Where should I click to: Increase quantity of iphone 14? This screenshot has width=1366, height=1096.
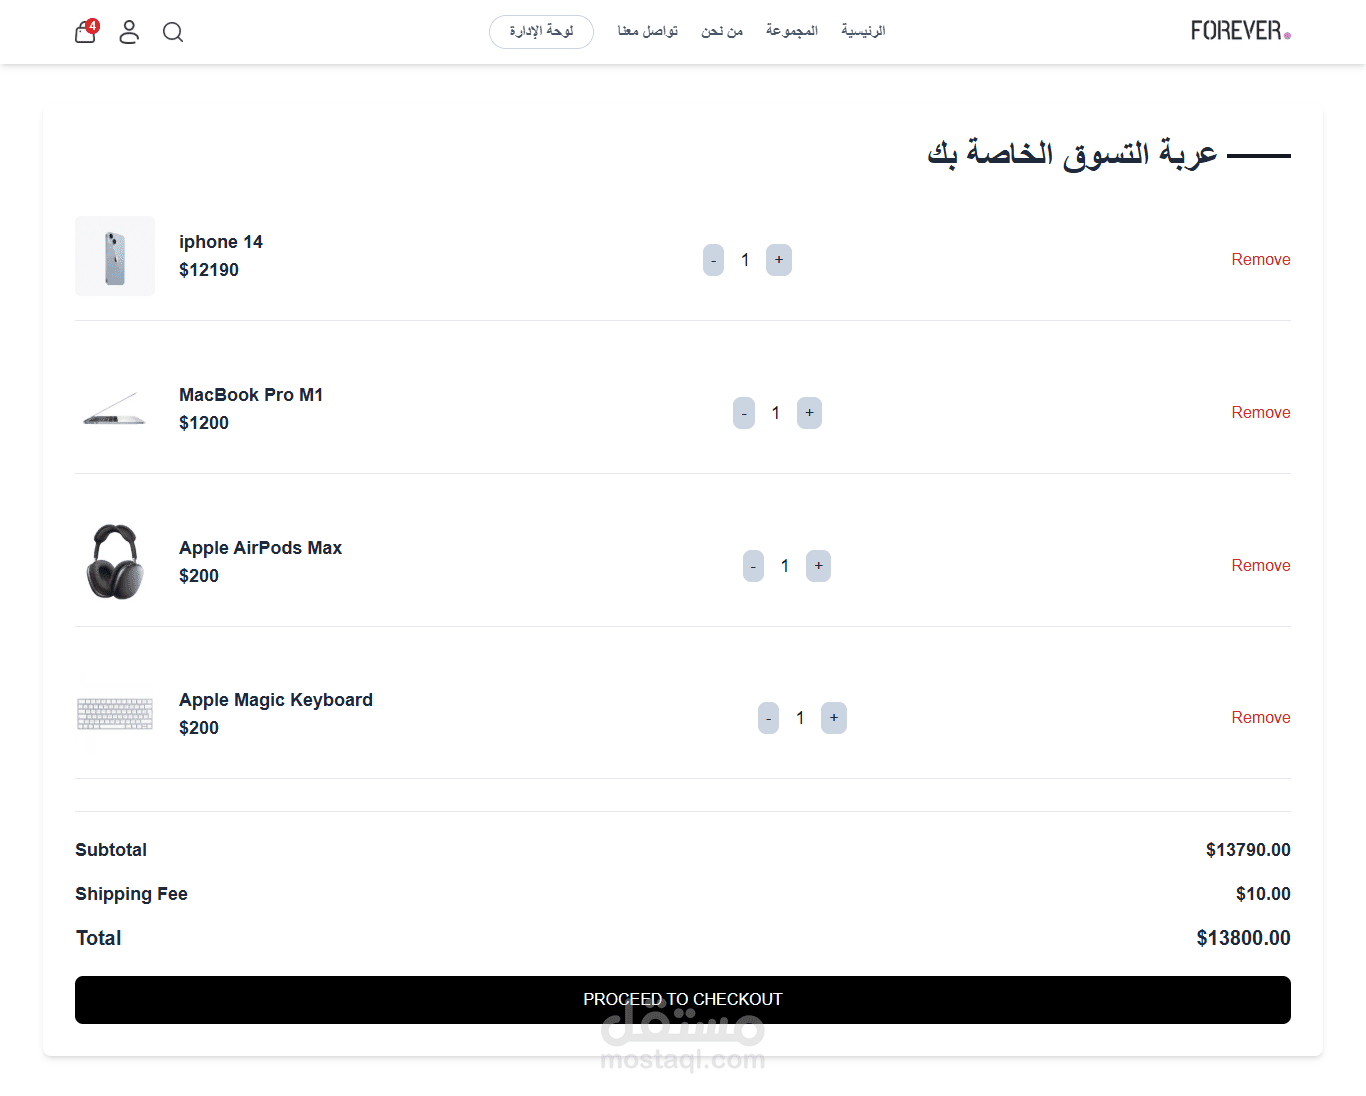coord(779,260)
